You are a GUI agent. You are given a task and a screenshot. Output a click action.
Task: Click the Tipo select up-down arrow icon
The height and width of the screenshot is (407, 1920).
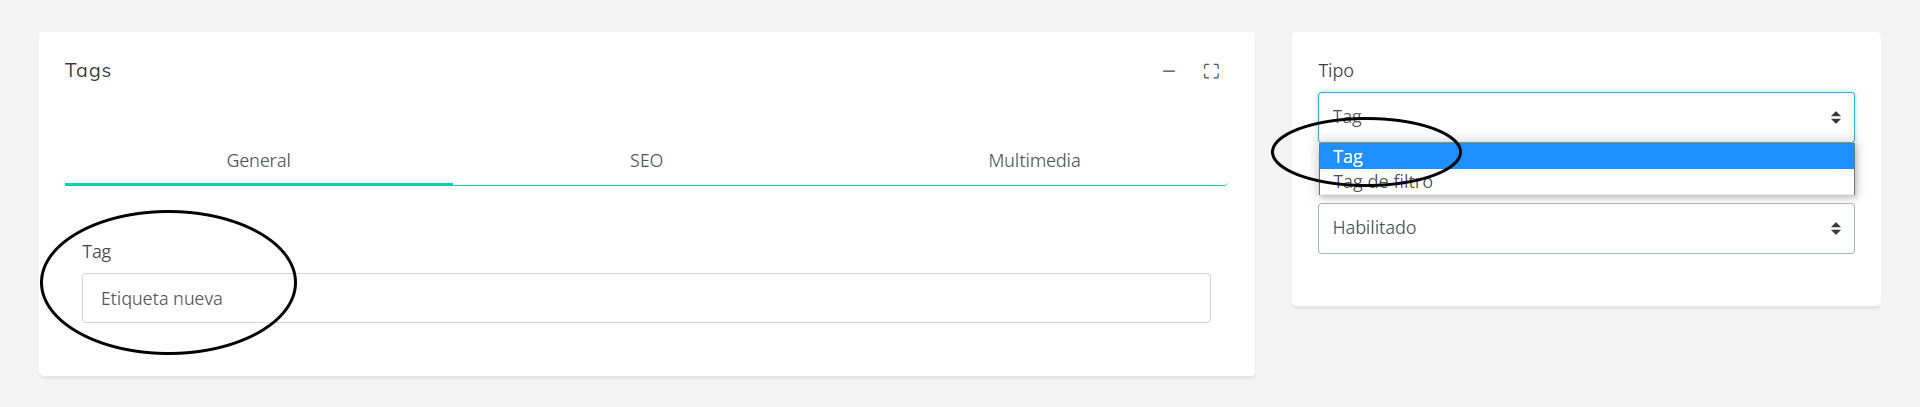1835,118
